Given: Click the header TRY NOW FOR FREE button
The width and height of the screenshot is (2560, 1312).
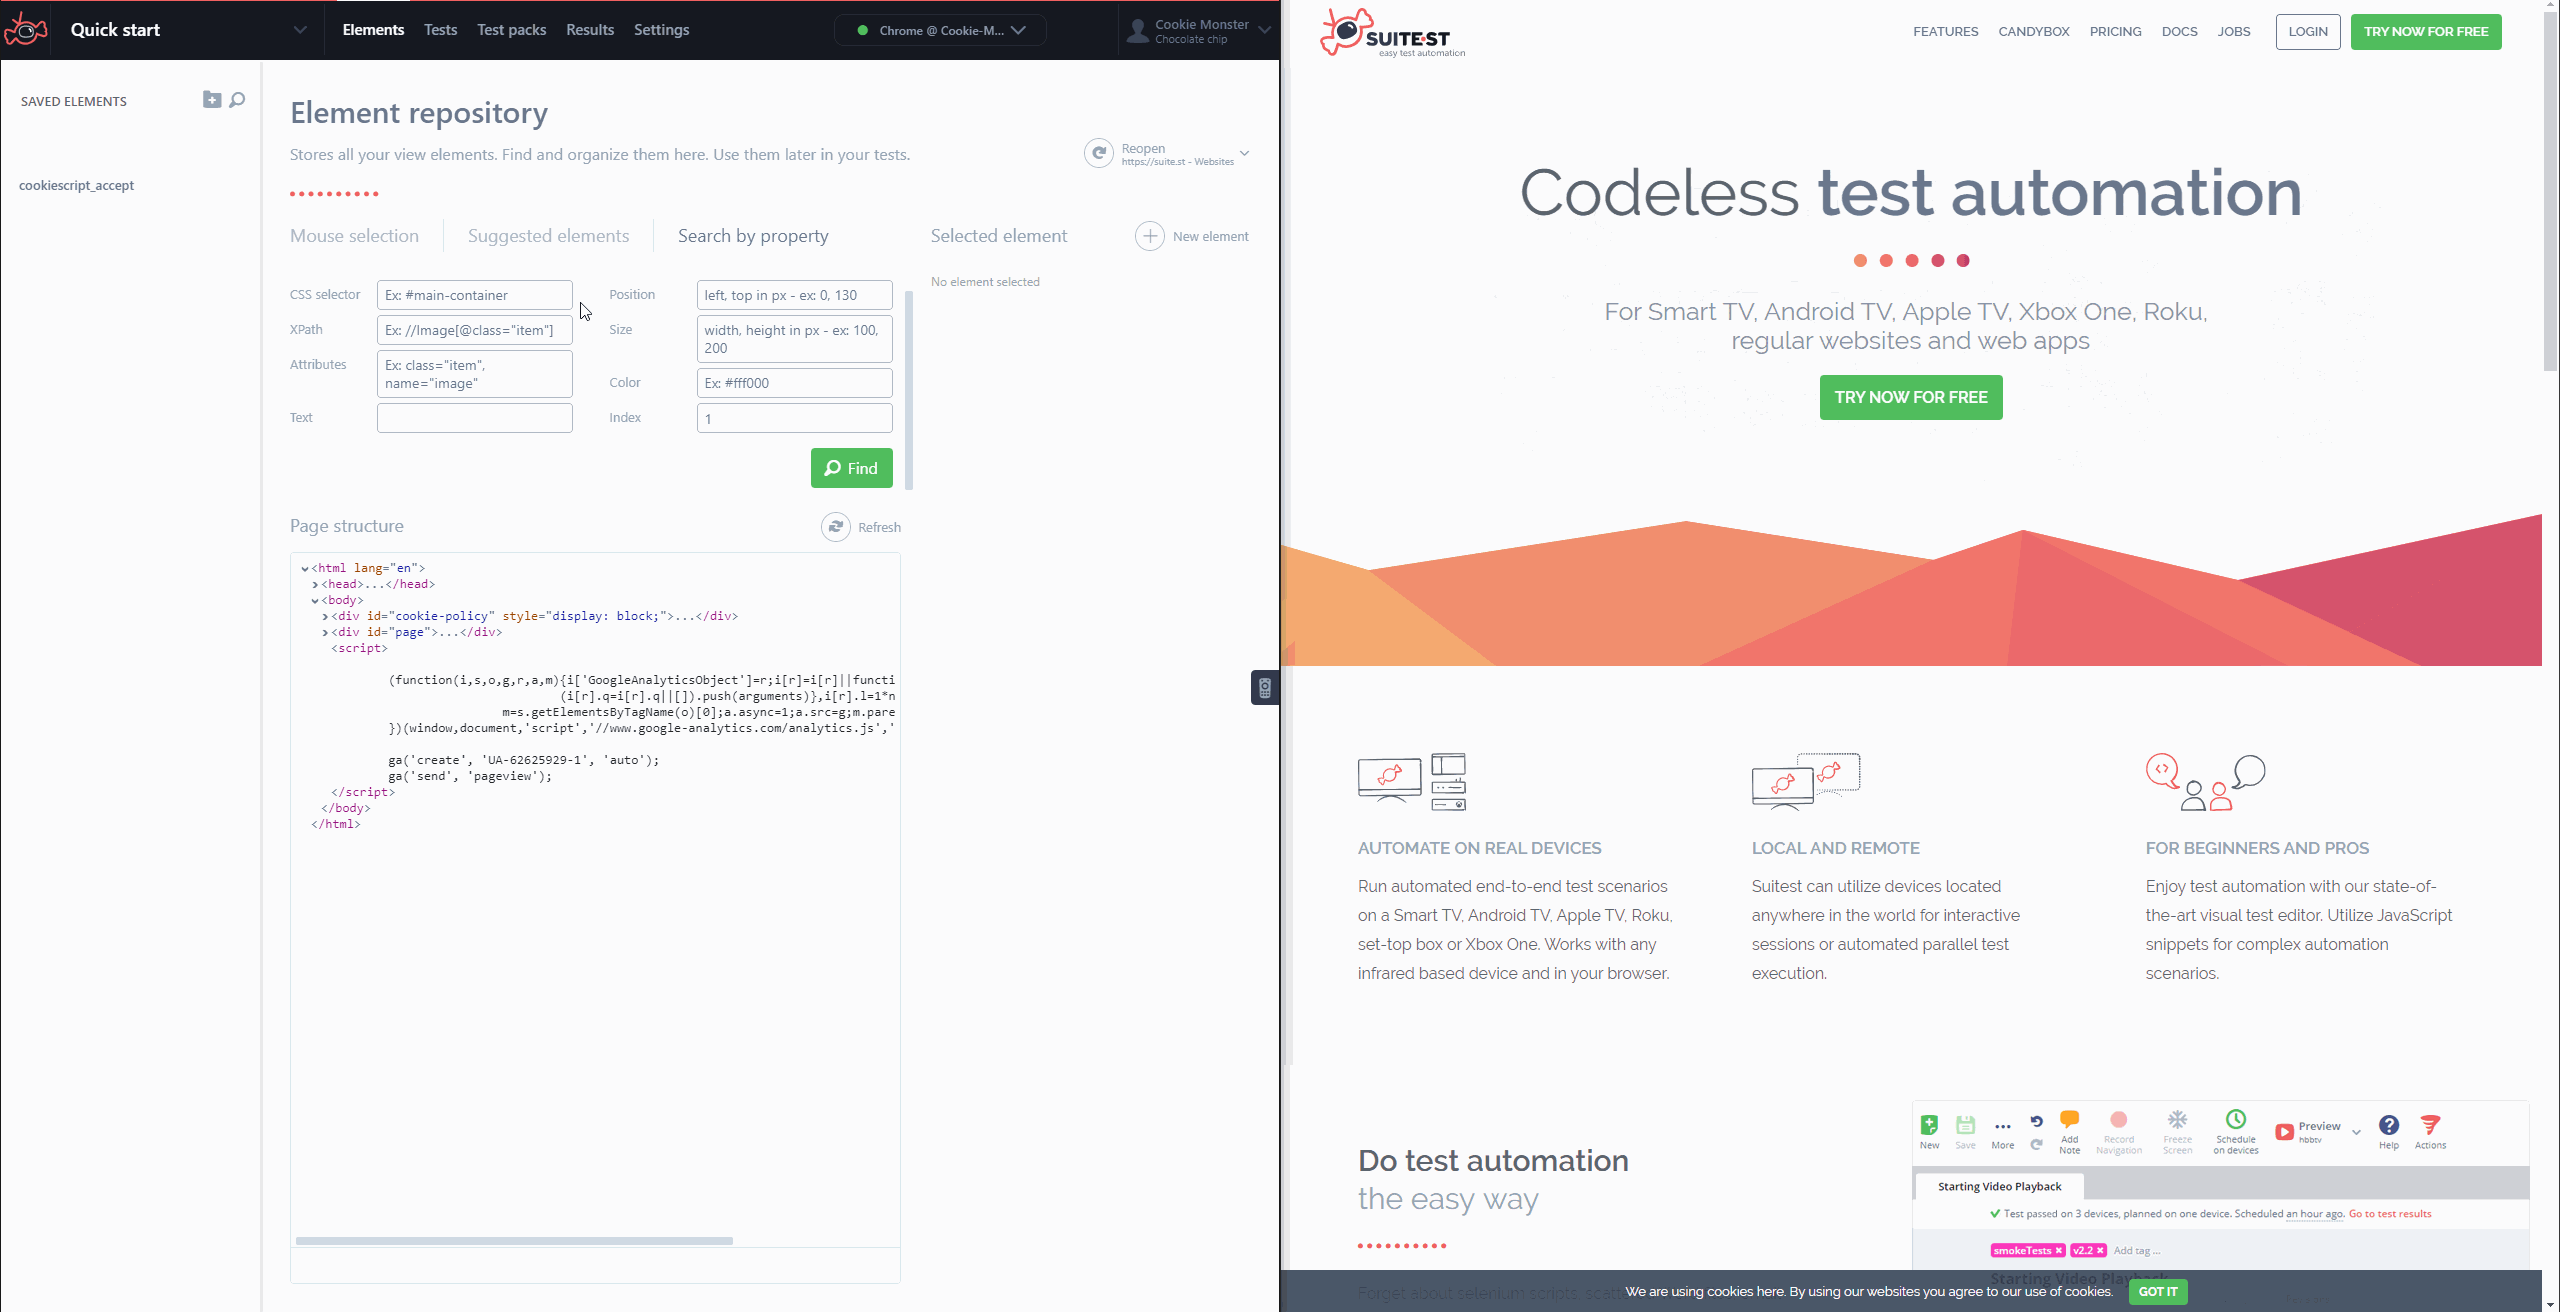Looking at the screenshot, I should (2426, 32).
